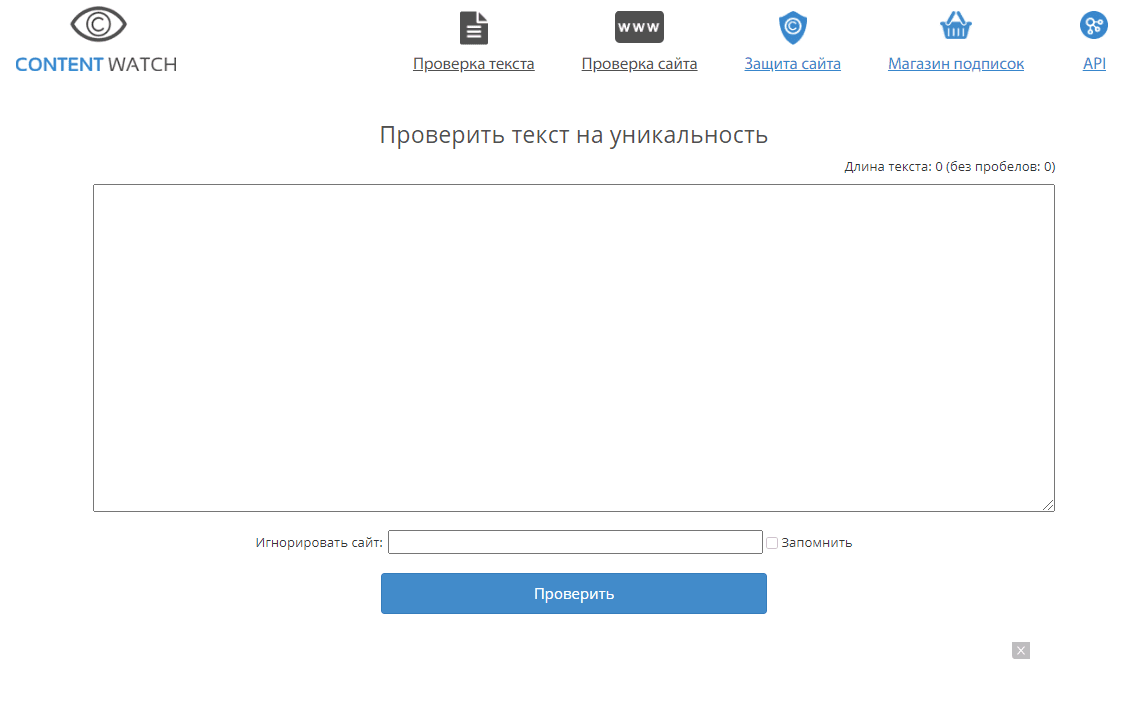1136x726 pixels.
Task: Open the Проверка текста menu link
Action: point(474,64)
